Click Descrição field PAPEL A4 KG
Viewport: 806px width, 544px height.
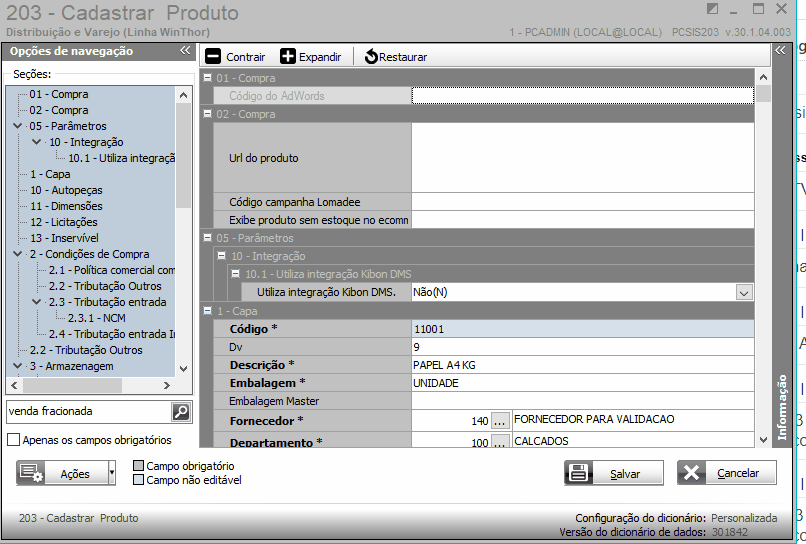click(x=582, y=365)
